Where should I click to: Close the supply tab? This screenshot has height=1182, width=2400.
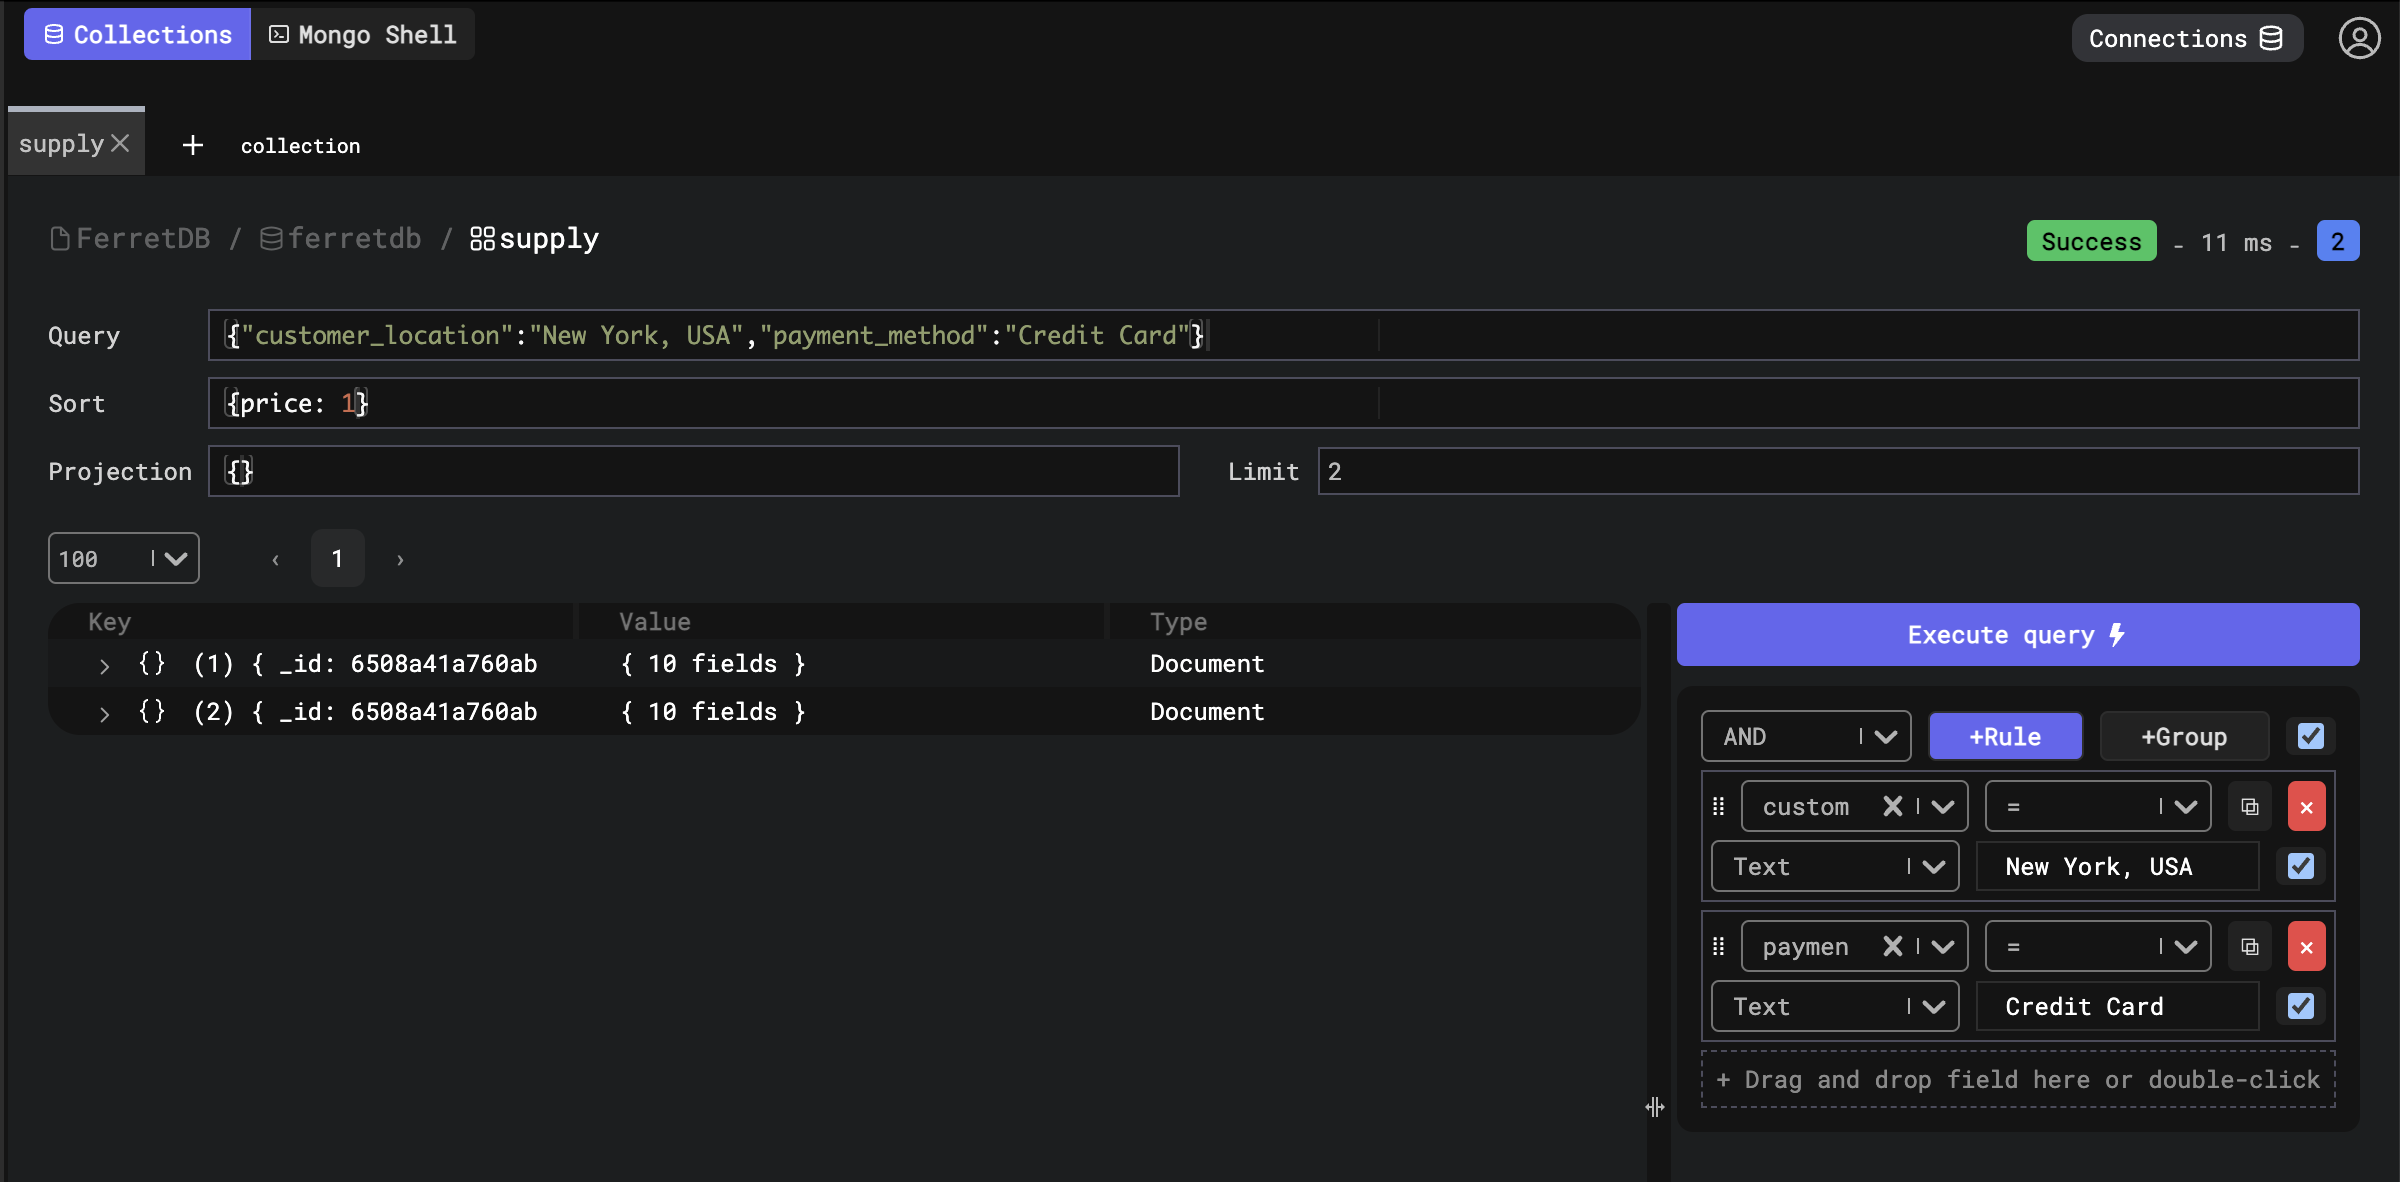(x=120, y=144)
